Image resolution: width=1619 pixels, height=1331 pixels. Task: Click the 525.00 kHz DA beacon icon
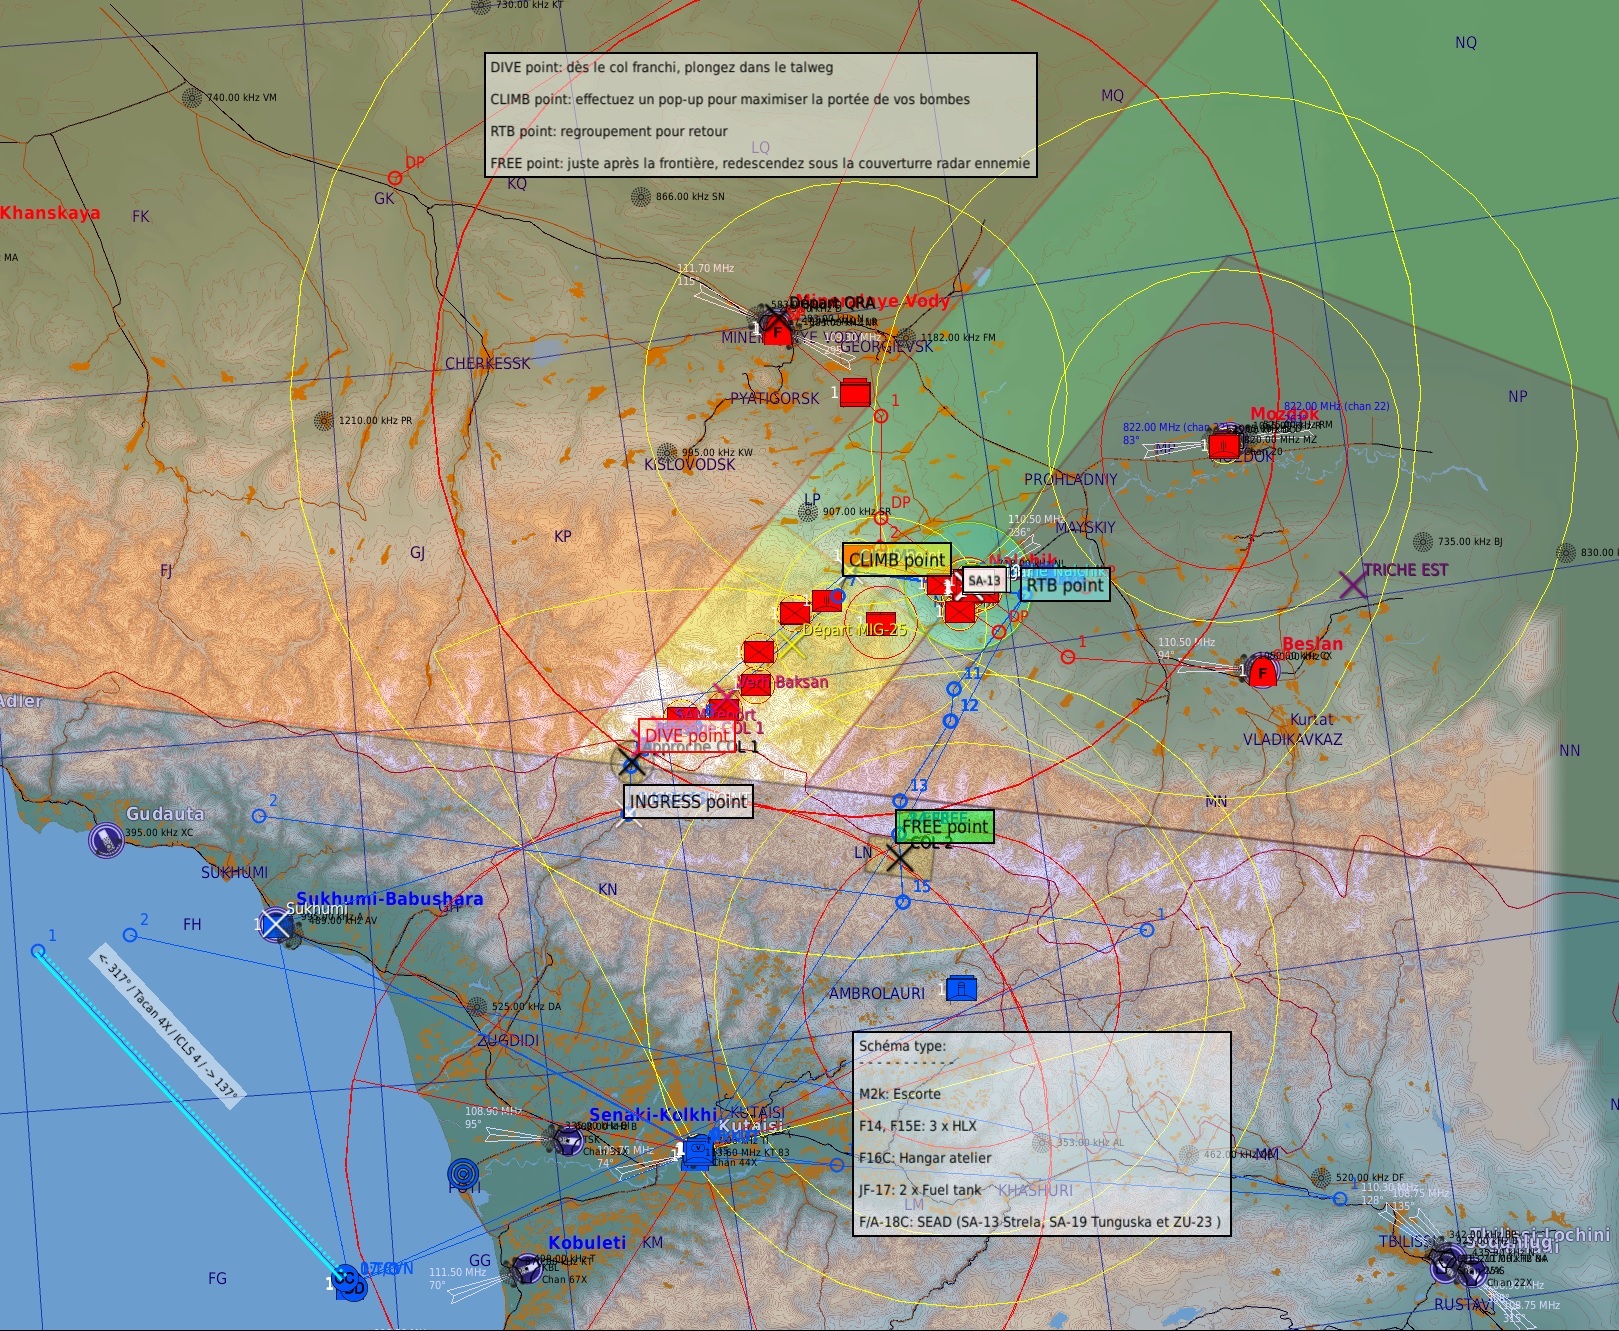pos(477,1007)
